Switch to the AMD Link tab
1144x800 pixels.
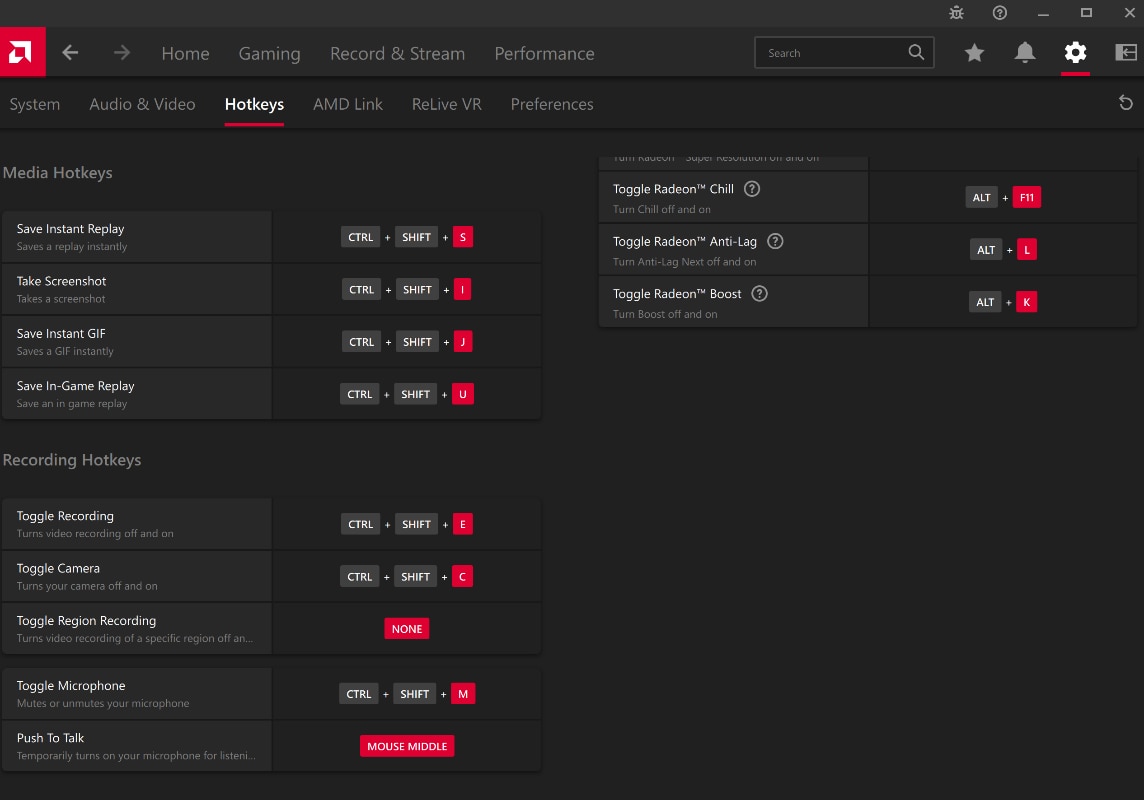pyautogui.click(x=348, y=104)
